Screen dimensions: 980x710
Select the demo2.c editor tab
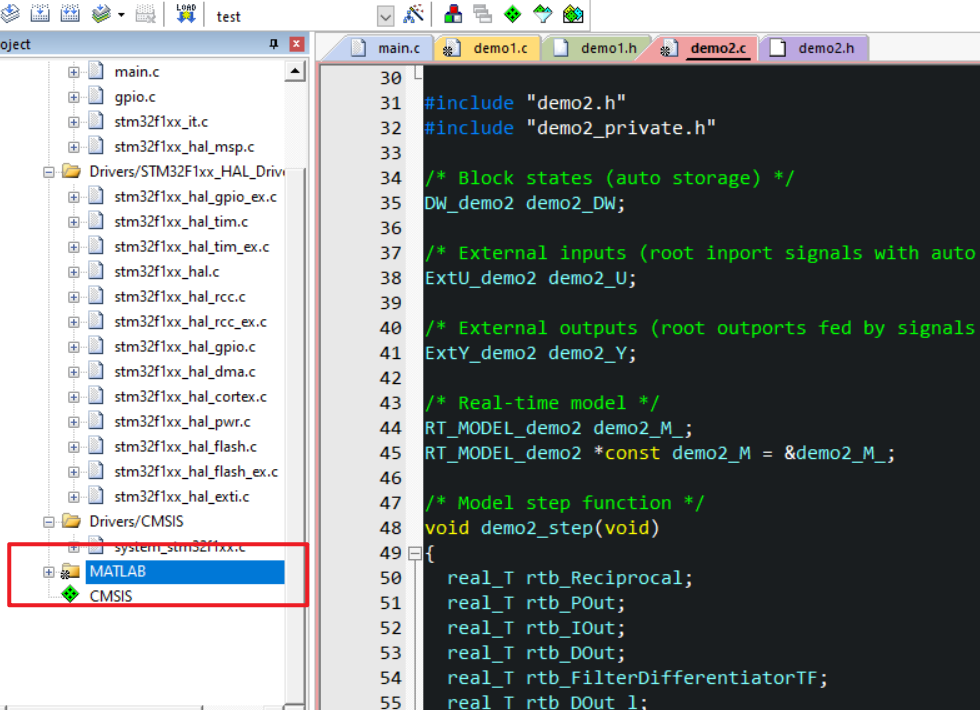[706, 48]
